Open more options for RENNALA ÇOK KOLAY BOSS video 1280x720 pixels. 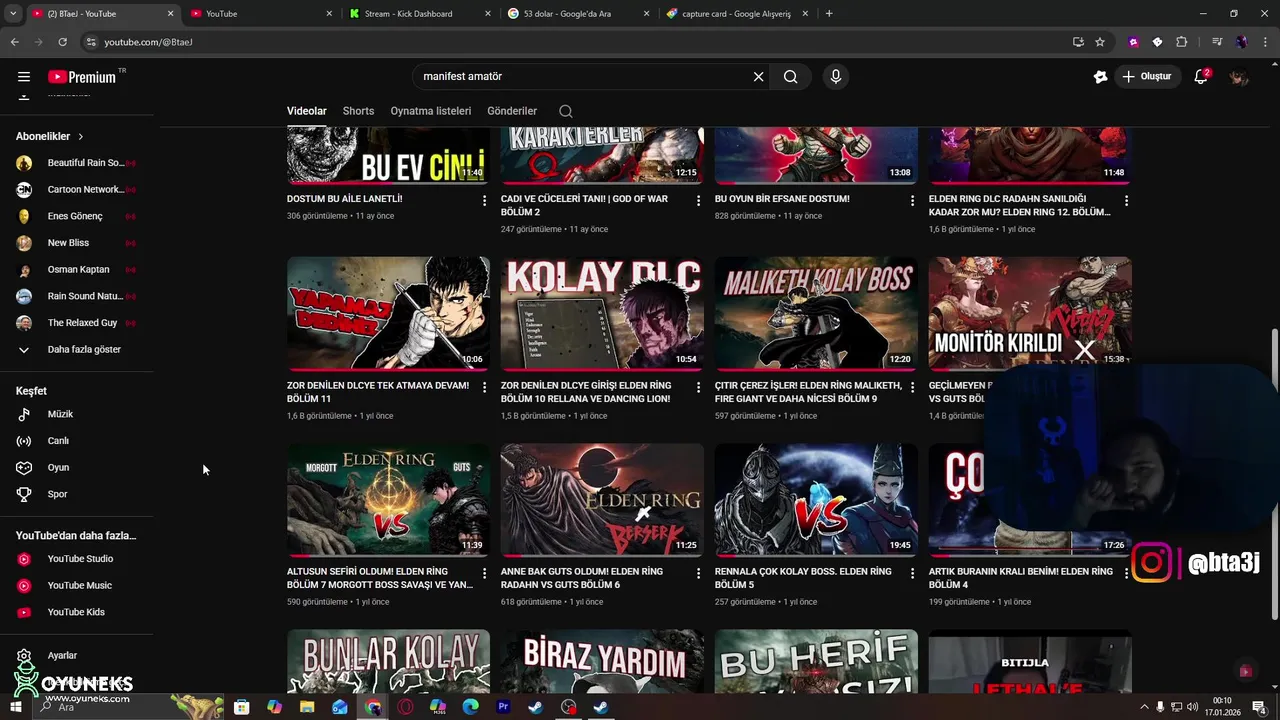point(912,573)
